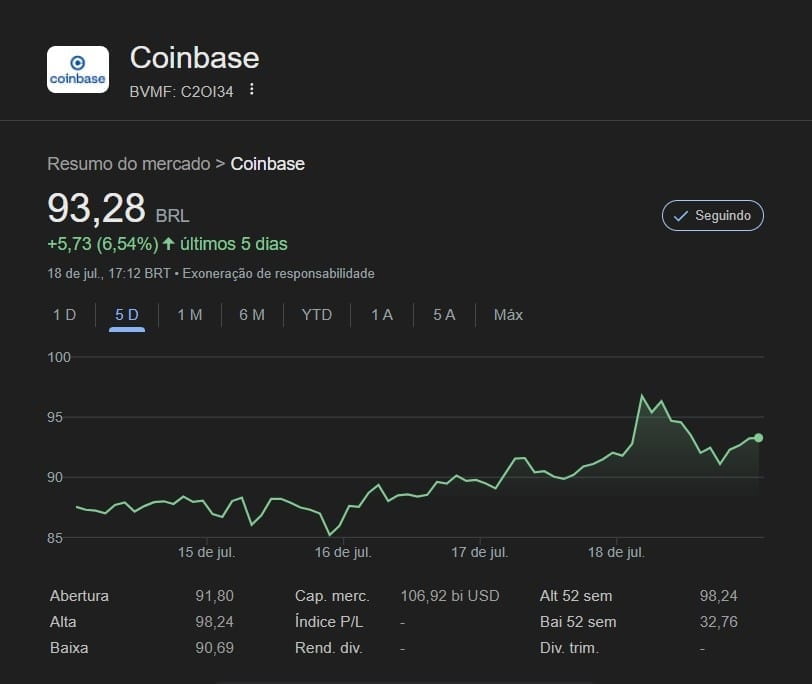Viewport: 812px width, 684px height.
Task: Click the Bai 52 sem value 32,76
Action: [718, 622]
